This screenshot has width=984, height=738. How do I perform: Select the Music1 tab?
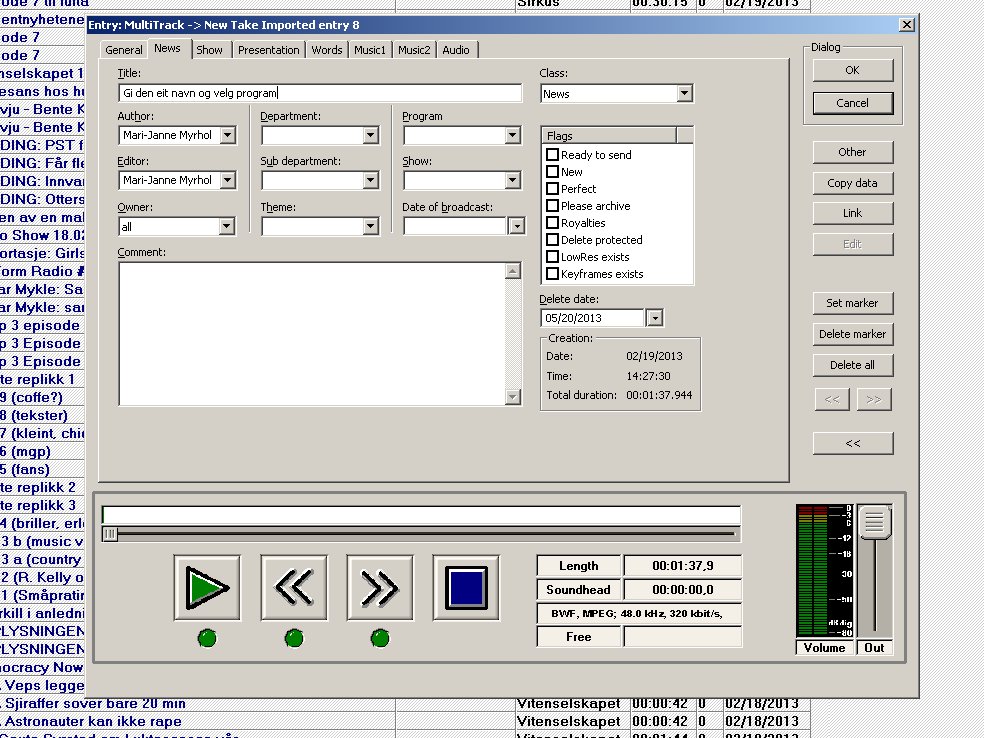(370, 50)
